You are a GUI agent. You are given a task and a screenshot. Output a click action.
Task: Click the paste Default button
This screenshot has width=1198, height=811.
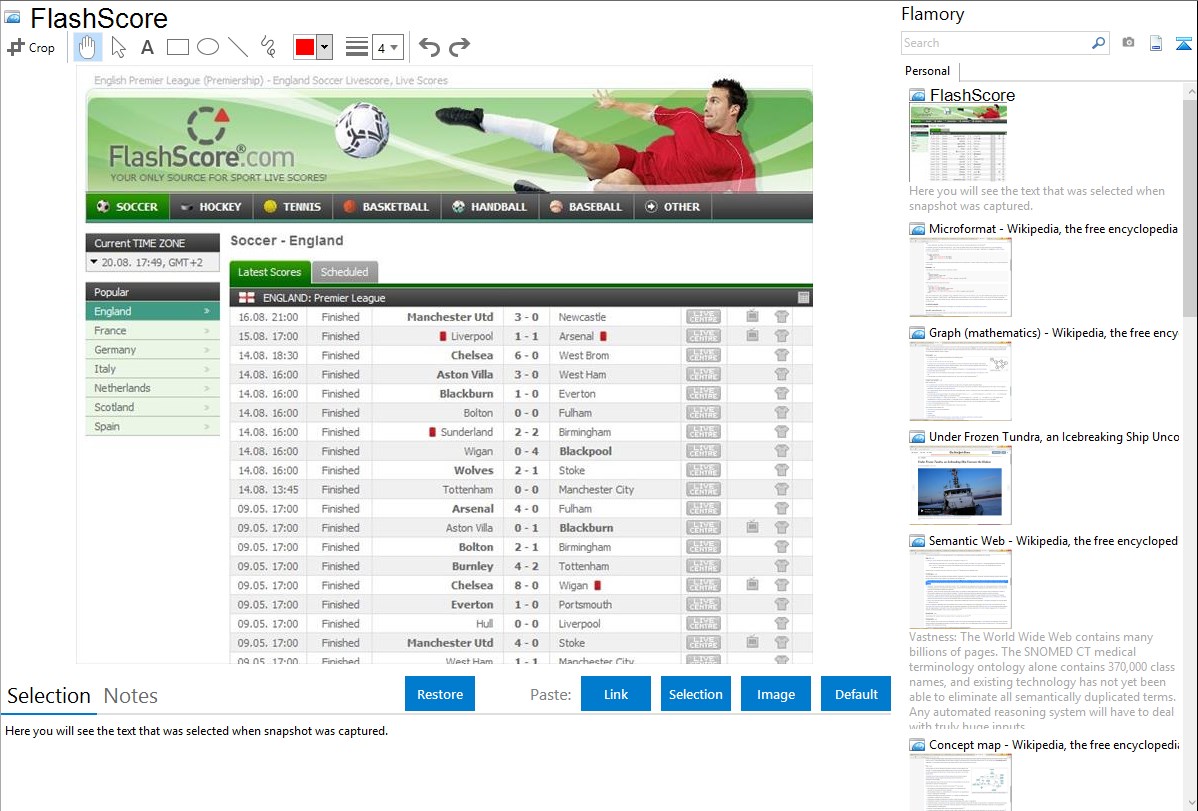click(856, 694)
